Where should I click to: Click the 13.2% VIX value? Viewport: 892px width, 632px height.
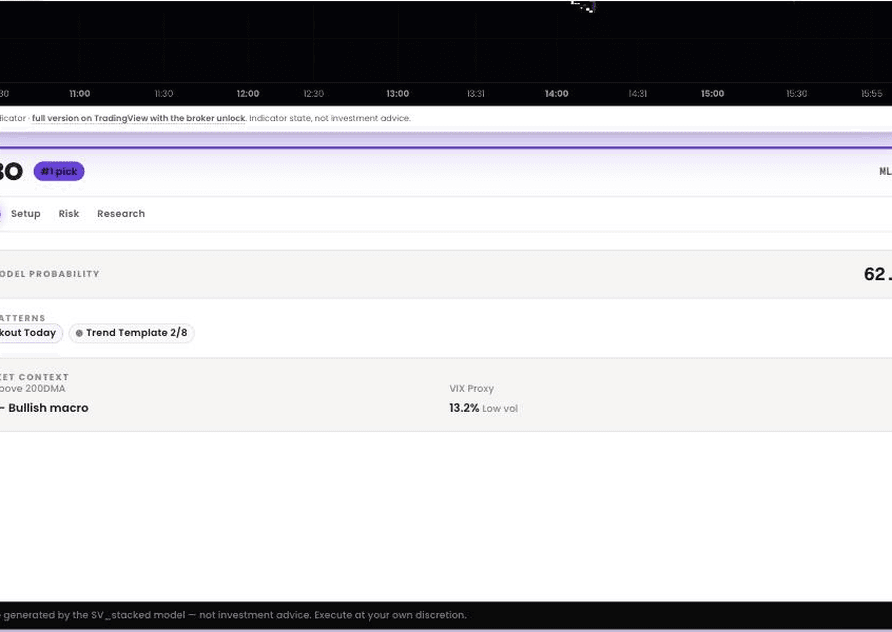click(464, 408)
